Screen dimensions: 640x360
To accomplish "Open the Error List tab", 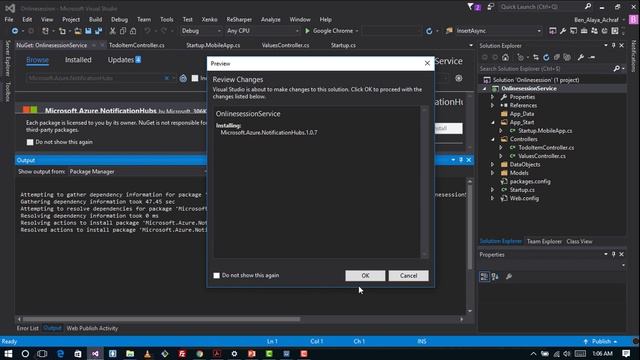I will (x=27, y=328).
